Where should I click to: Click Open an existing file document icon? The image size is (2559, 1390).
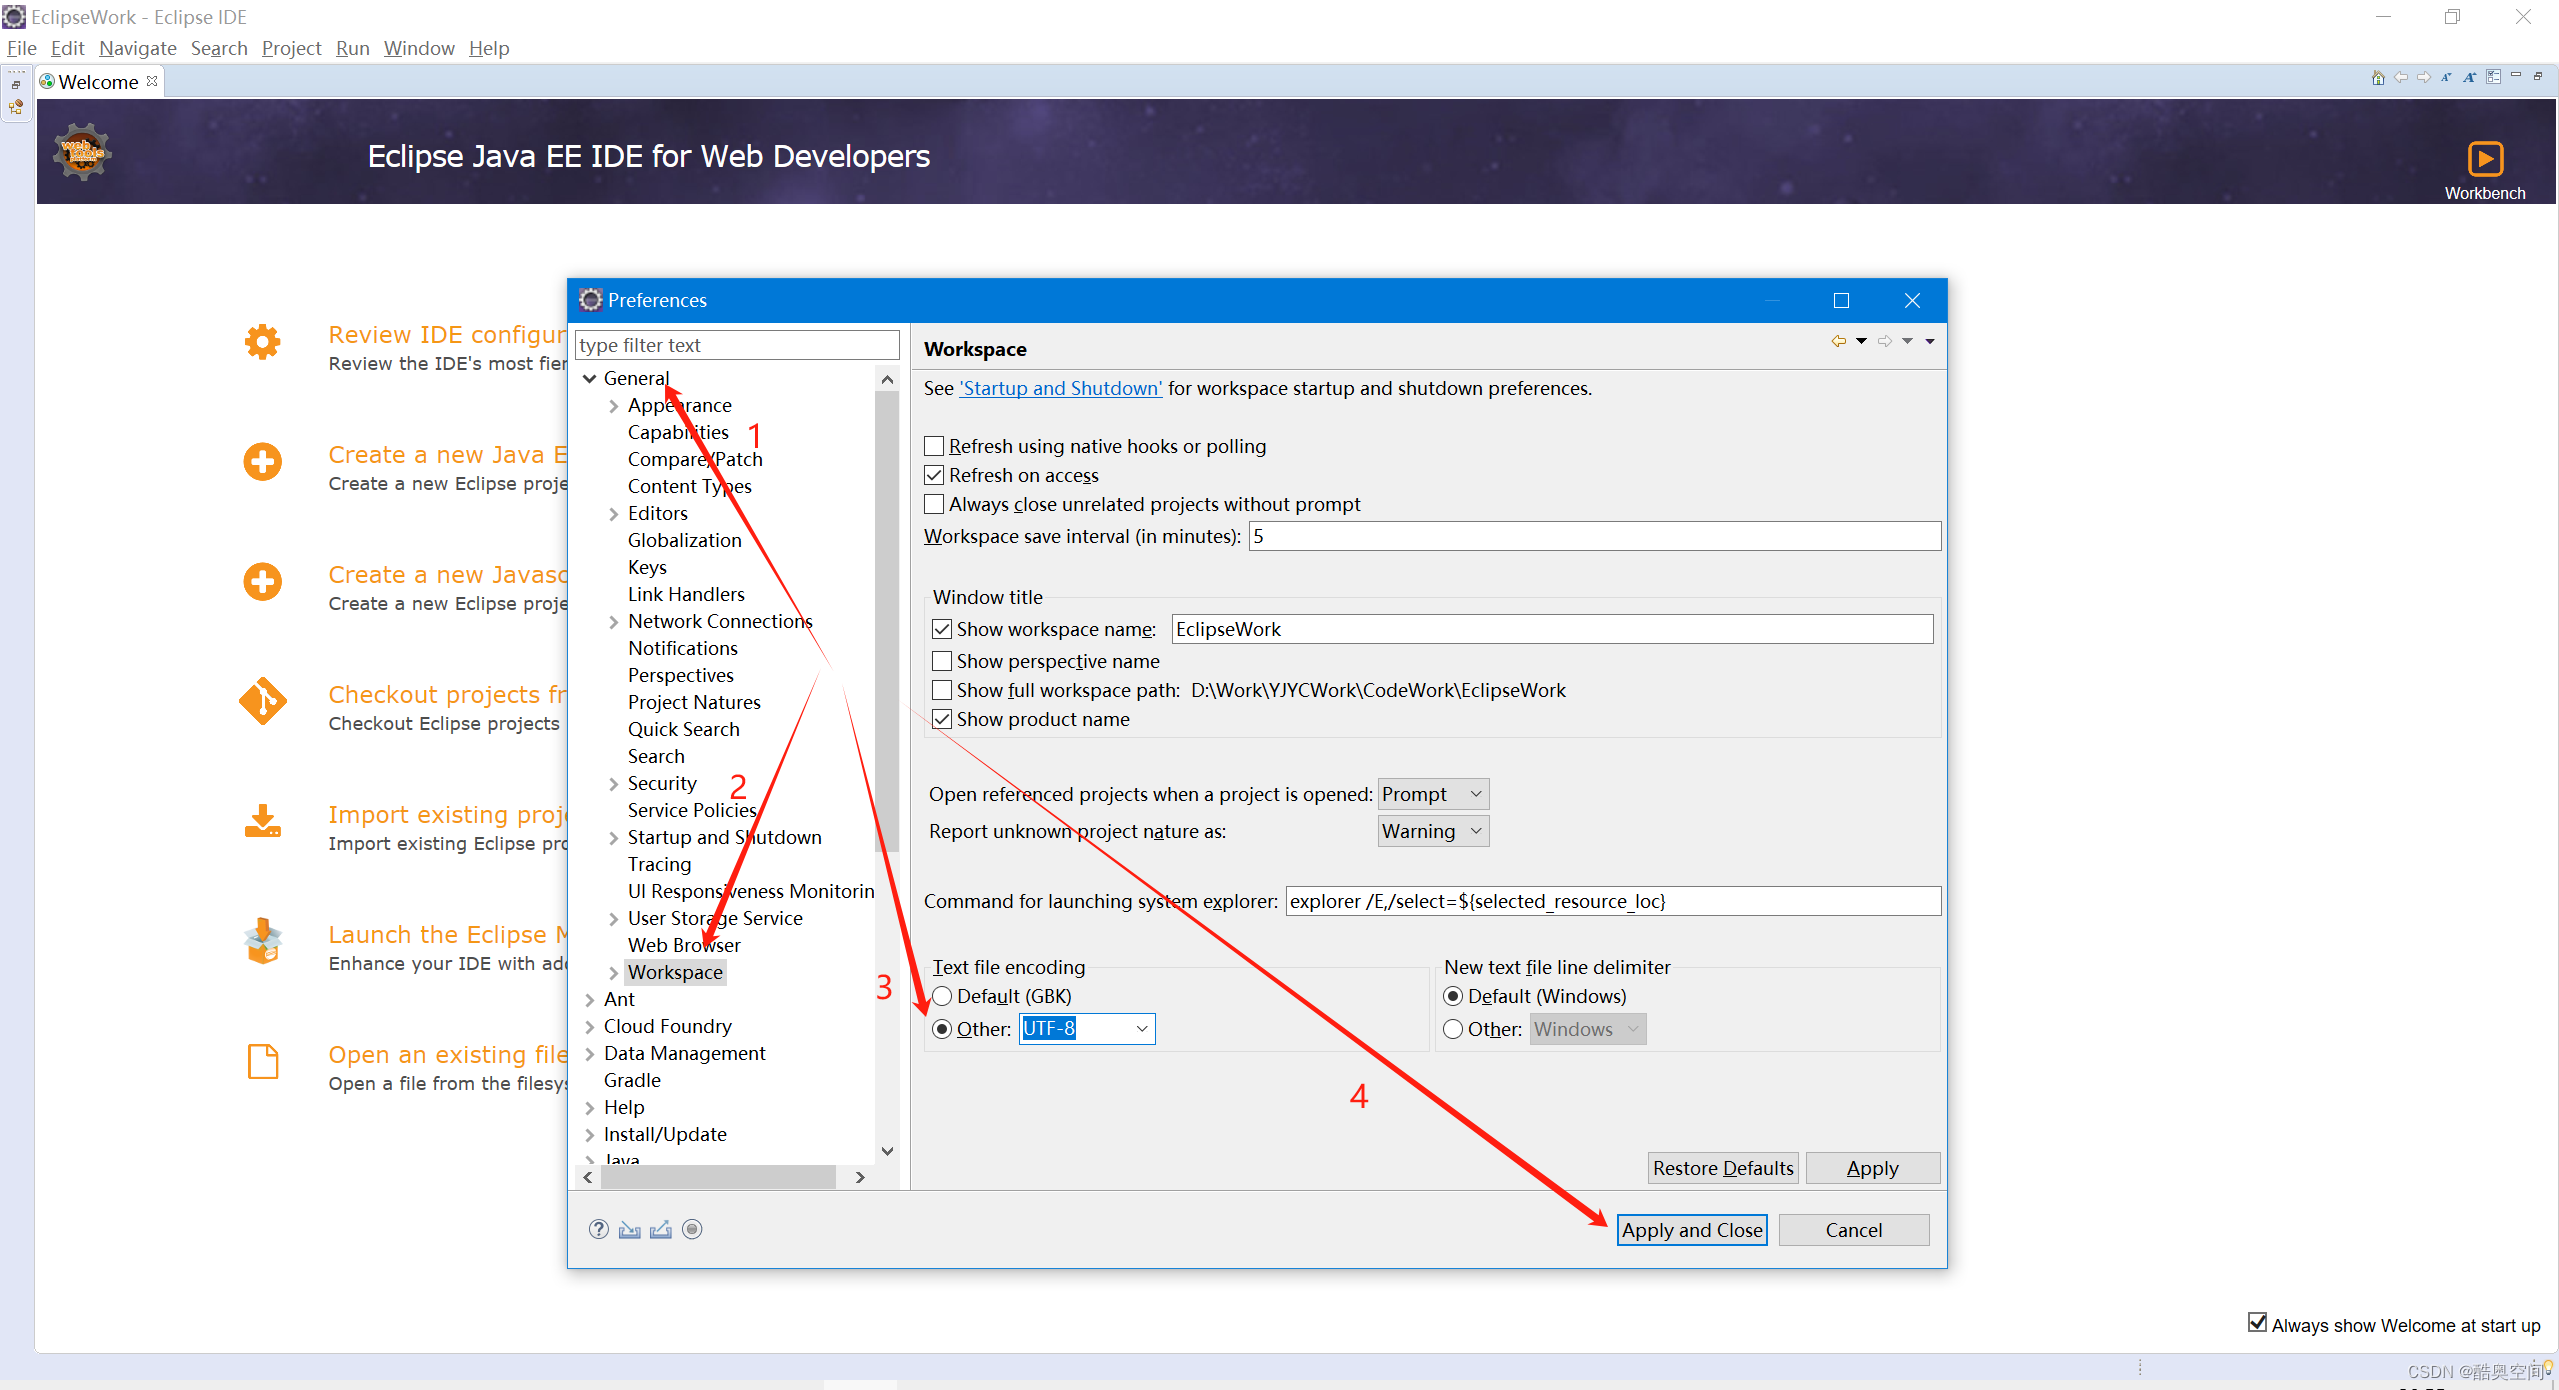pos(263,1061)
